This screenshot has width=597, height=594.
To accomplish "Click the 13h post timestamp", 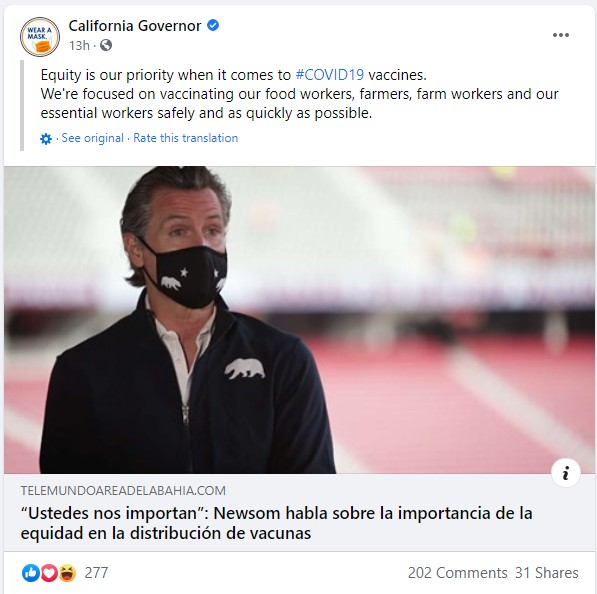I will click(79, 45).
